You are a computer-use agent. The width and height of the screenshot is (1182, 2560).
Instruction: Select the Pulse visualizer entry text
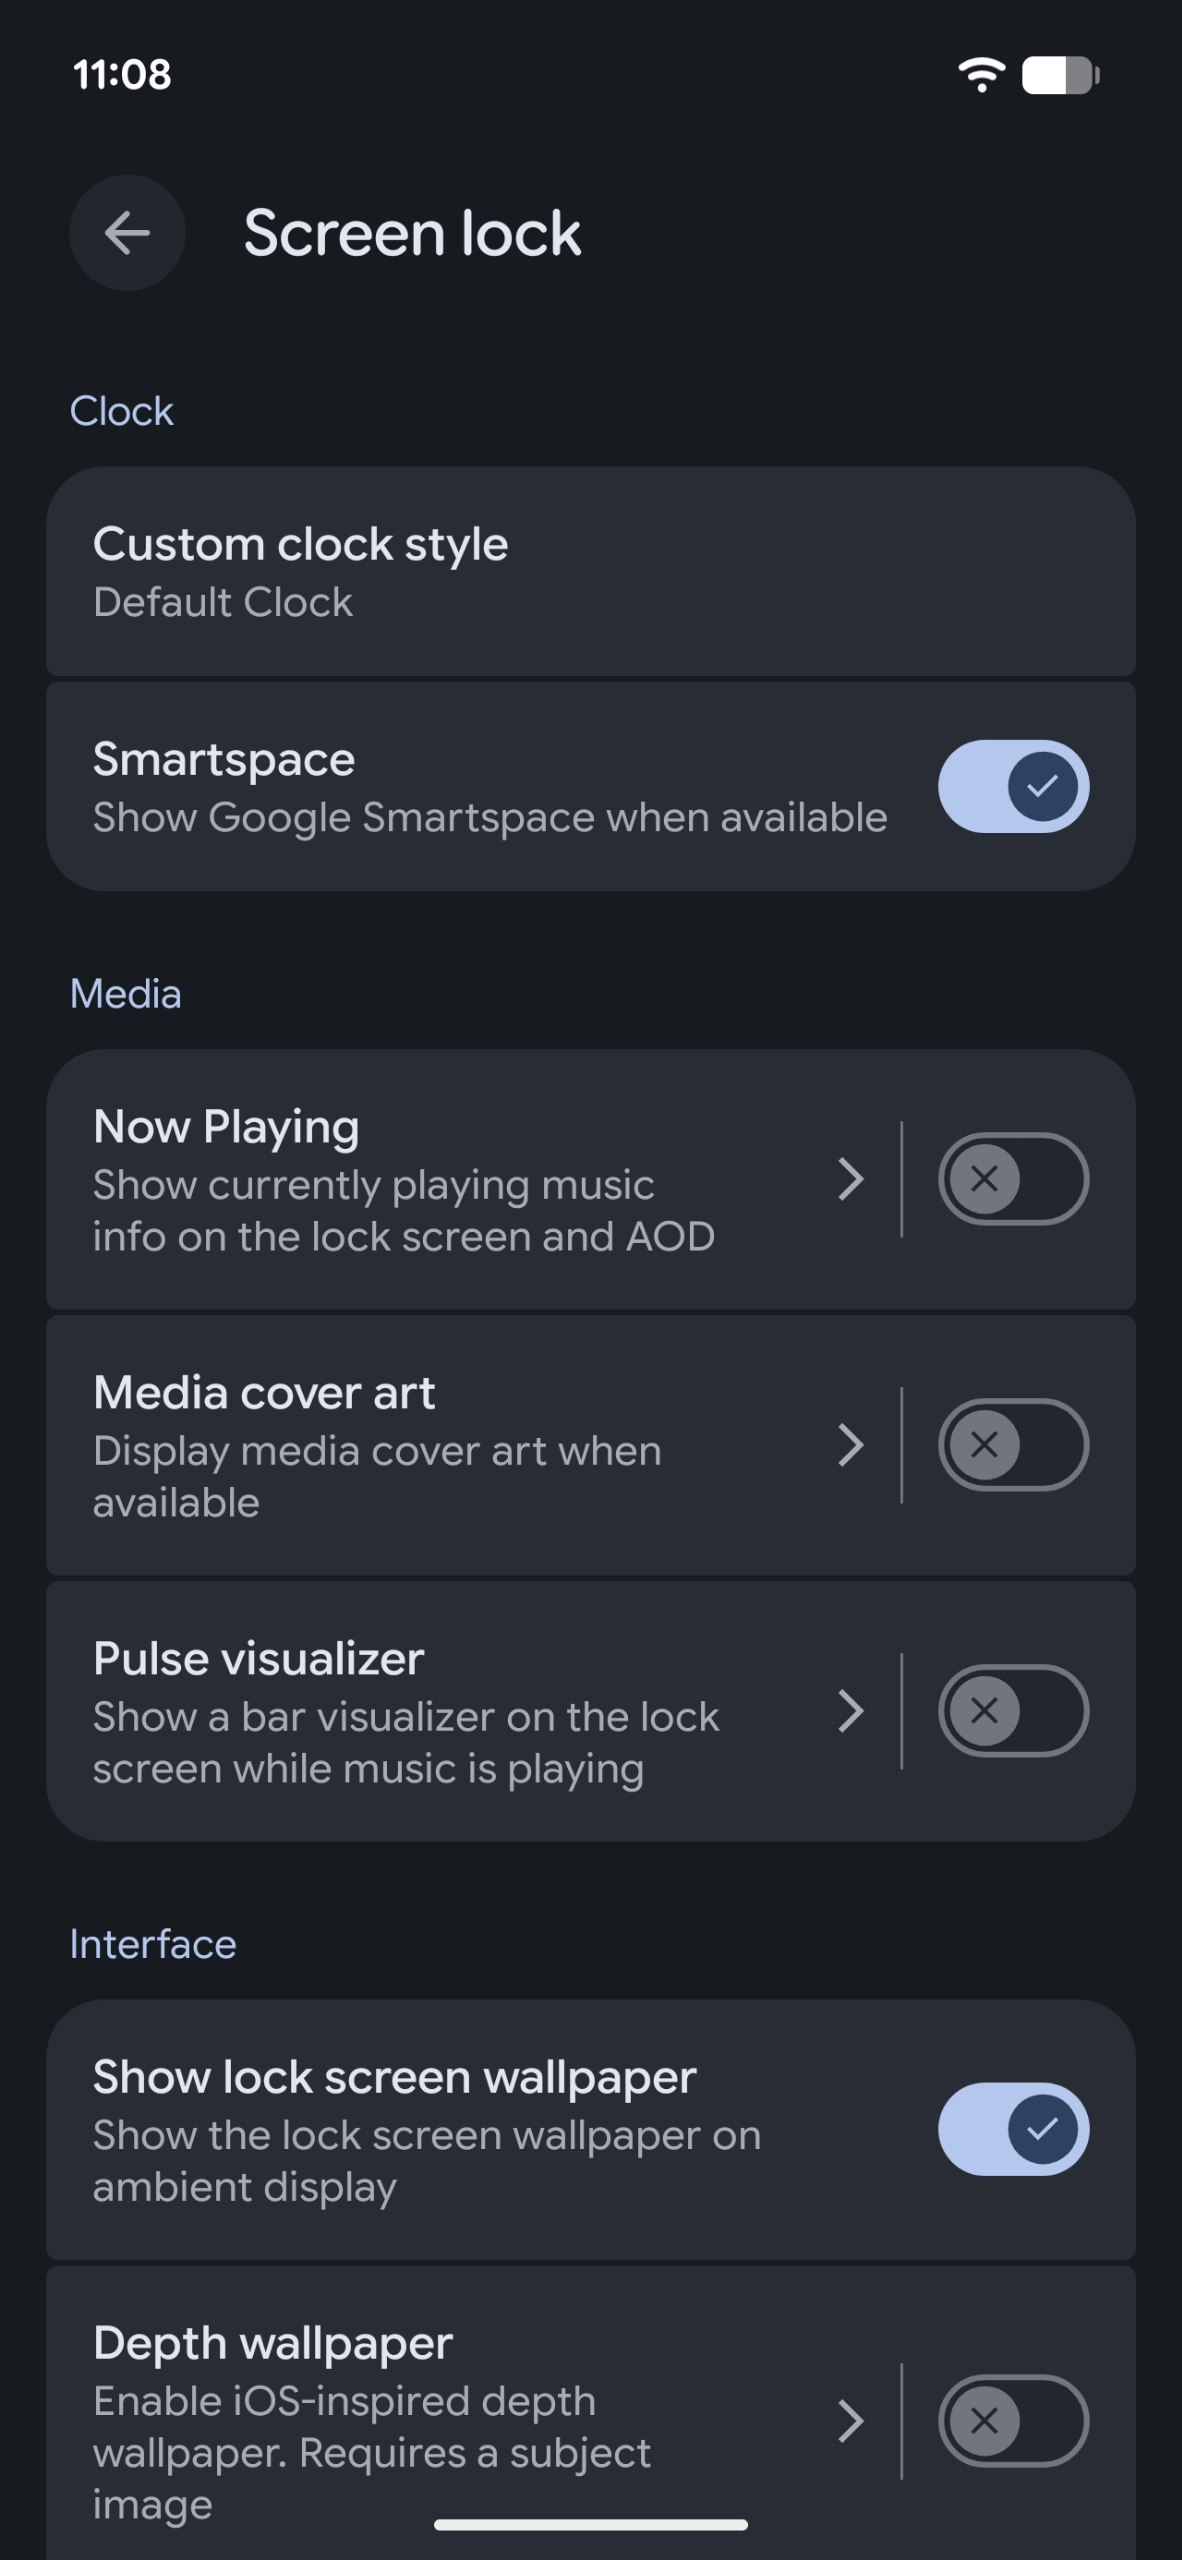(x=258, y=1659)
